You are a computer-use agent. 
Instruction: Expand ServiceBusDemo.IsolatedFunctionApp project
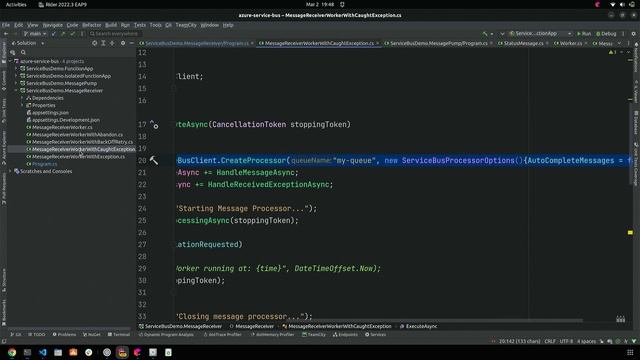[16, 76]
